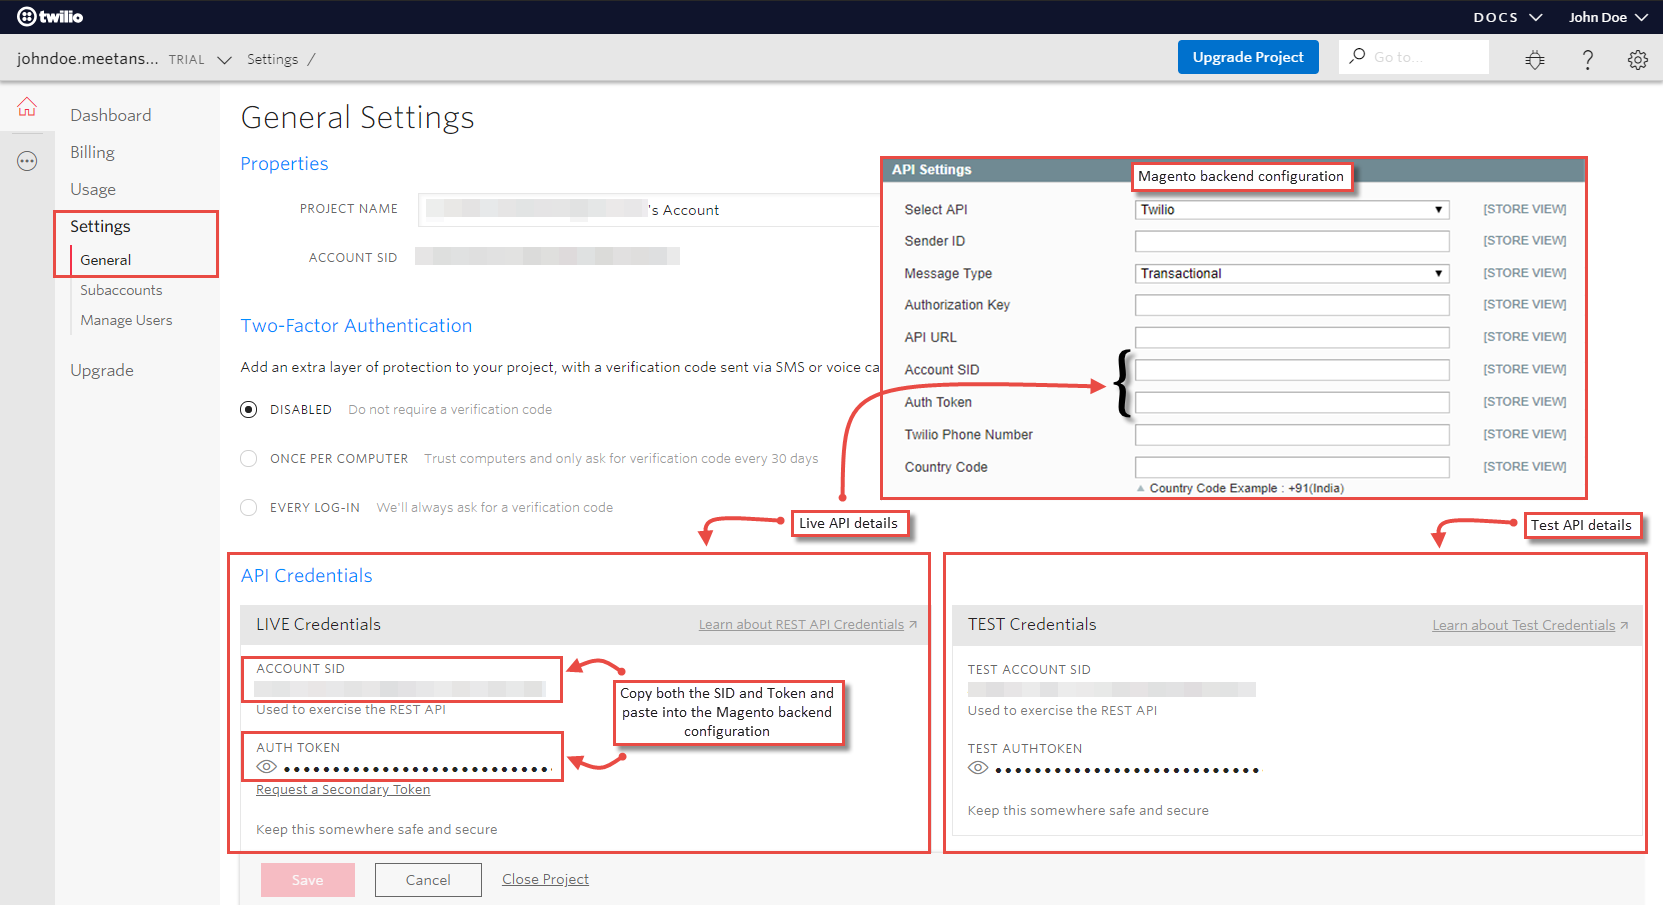Open Subaccounts in sidebar

tap(121, 290)
